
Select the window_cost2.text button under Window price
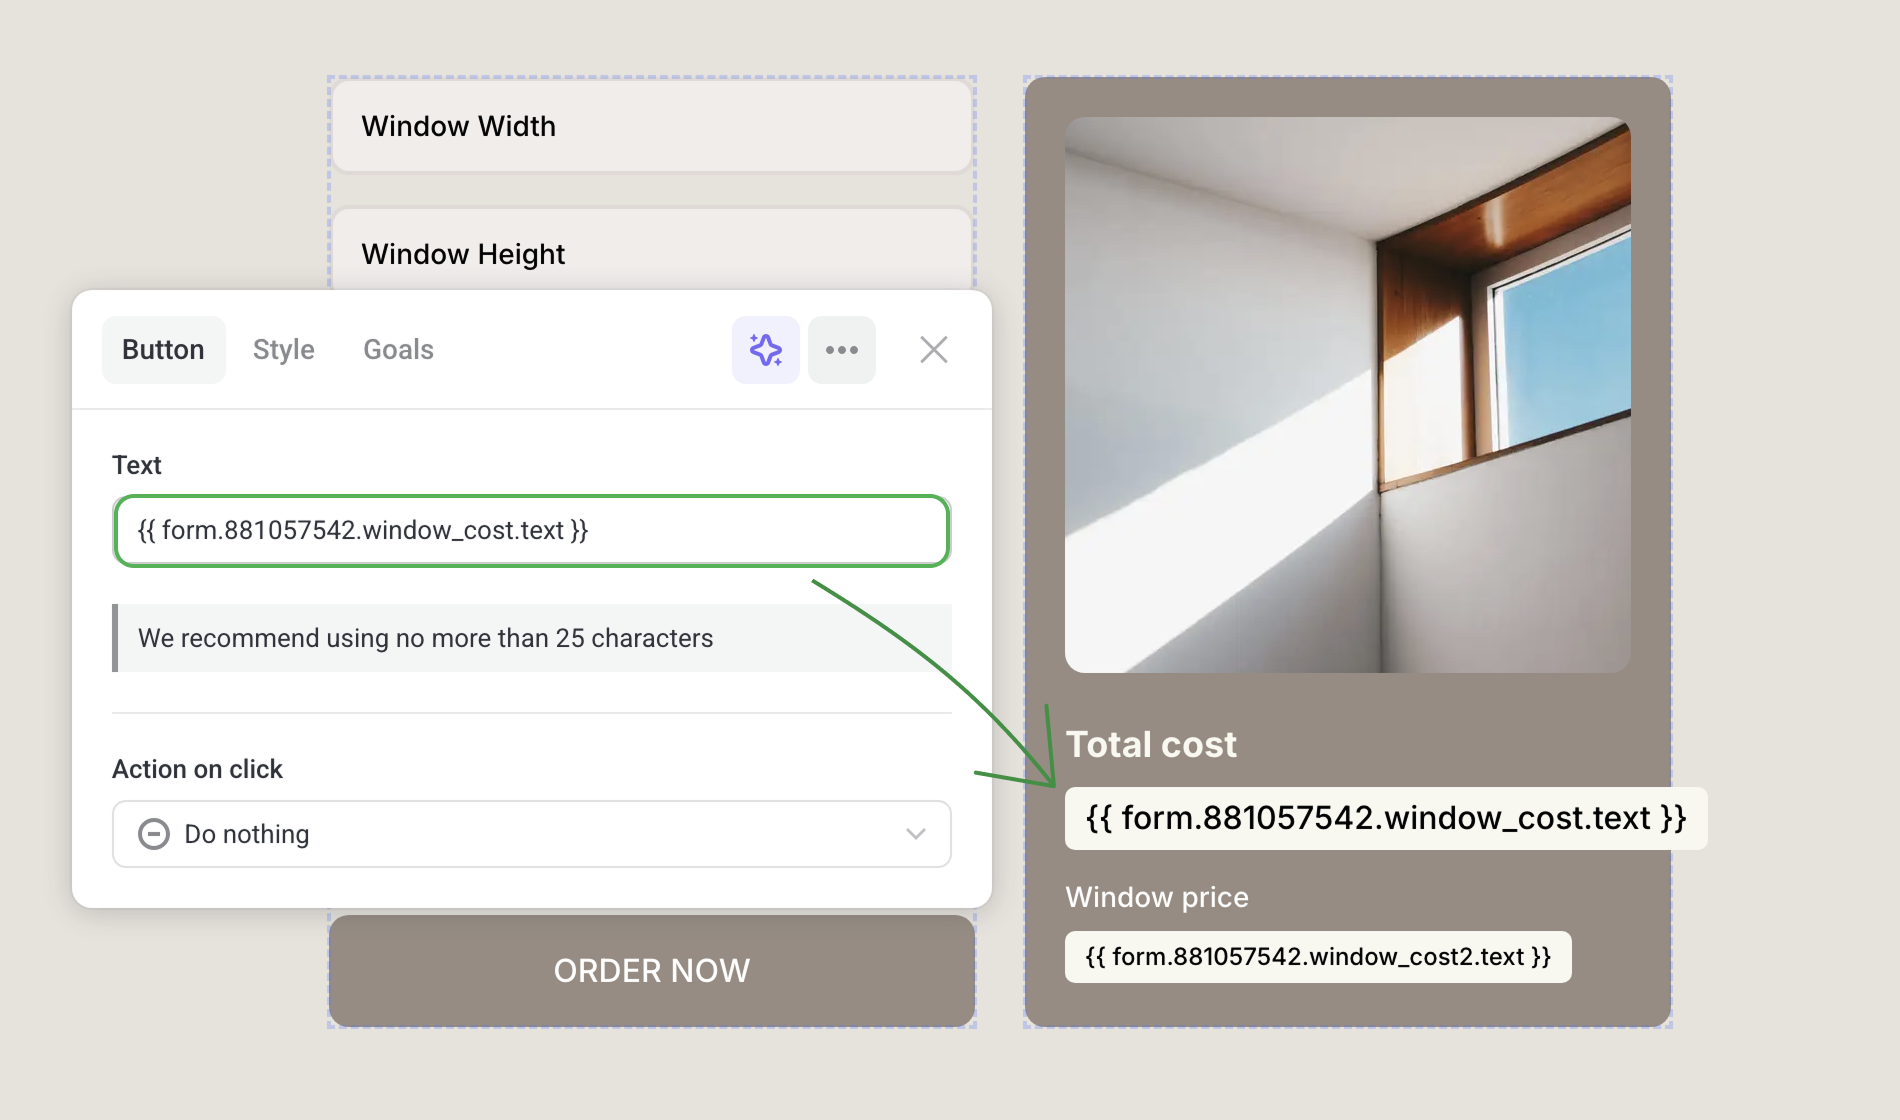tap(1317, 957)
